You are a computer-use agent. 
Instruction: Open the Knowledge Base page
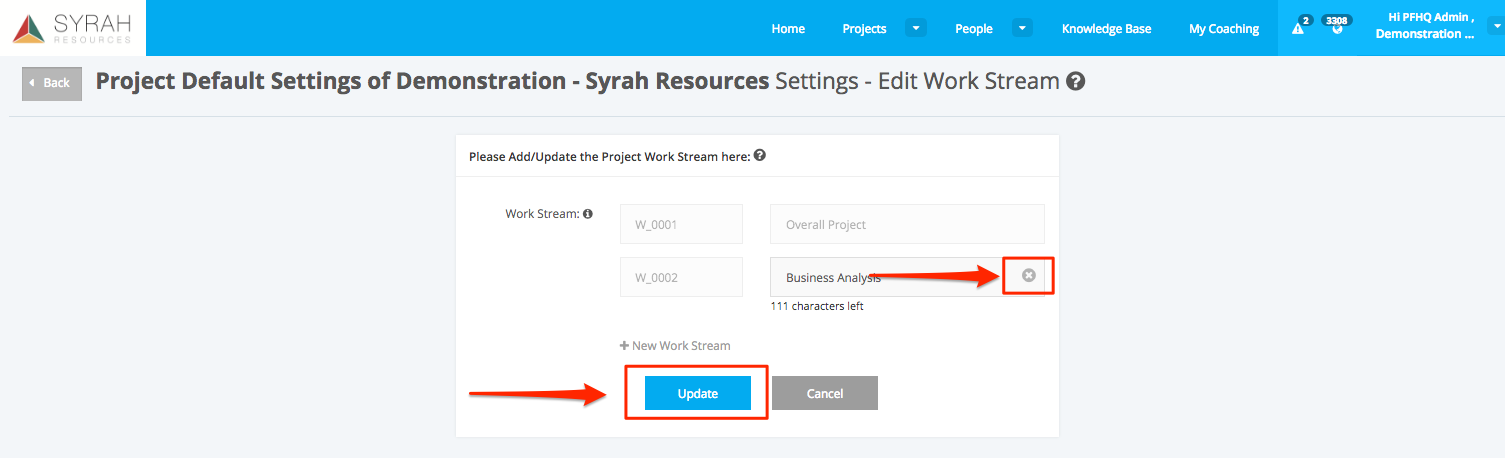click(1106, 29)
